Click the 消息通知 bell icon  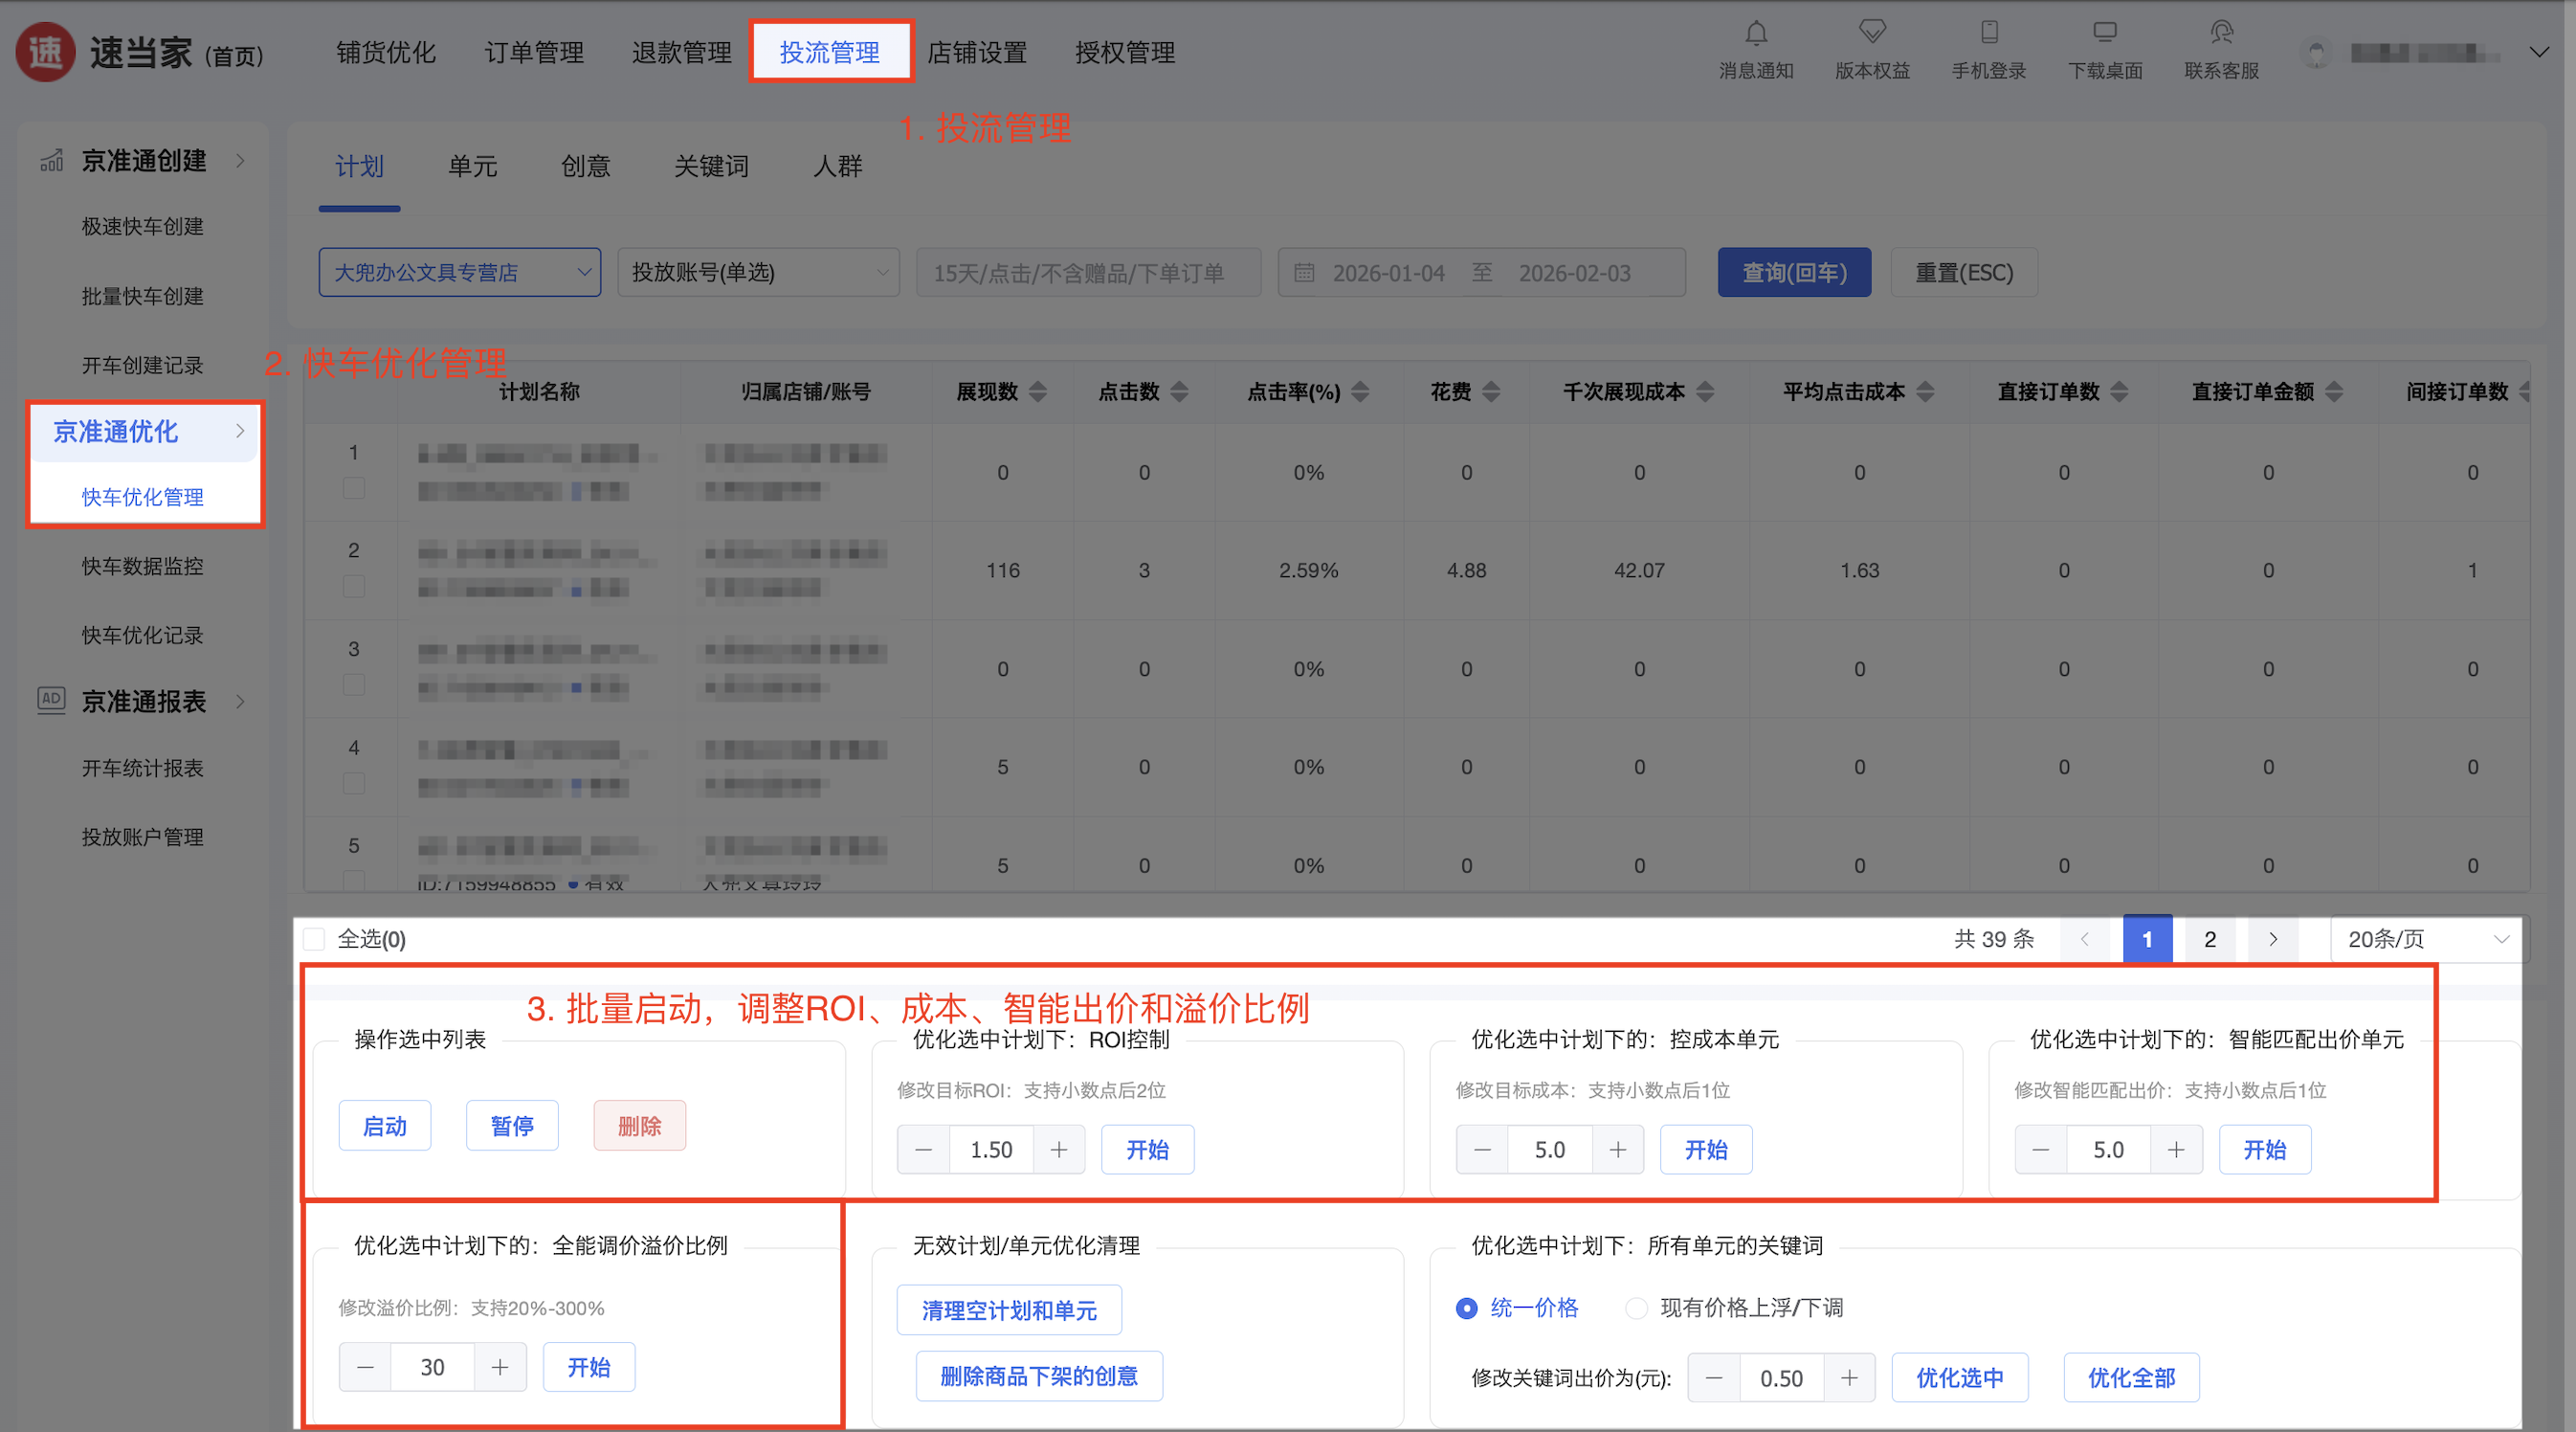(x=1756, y=34)
